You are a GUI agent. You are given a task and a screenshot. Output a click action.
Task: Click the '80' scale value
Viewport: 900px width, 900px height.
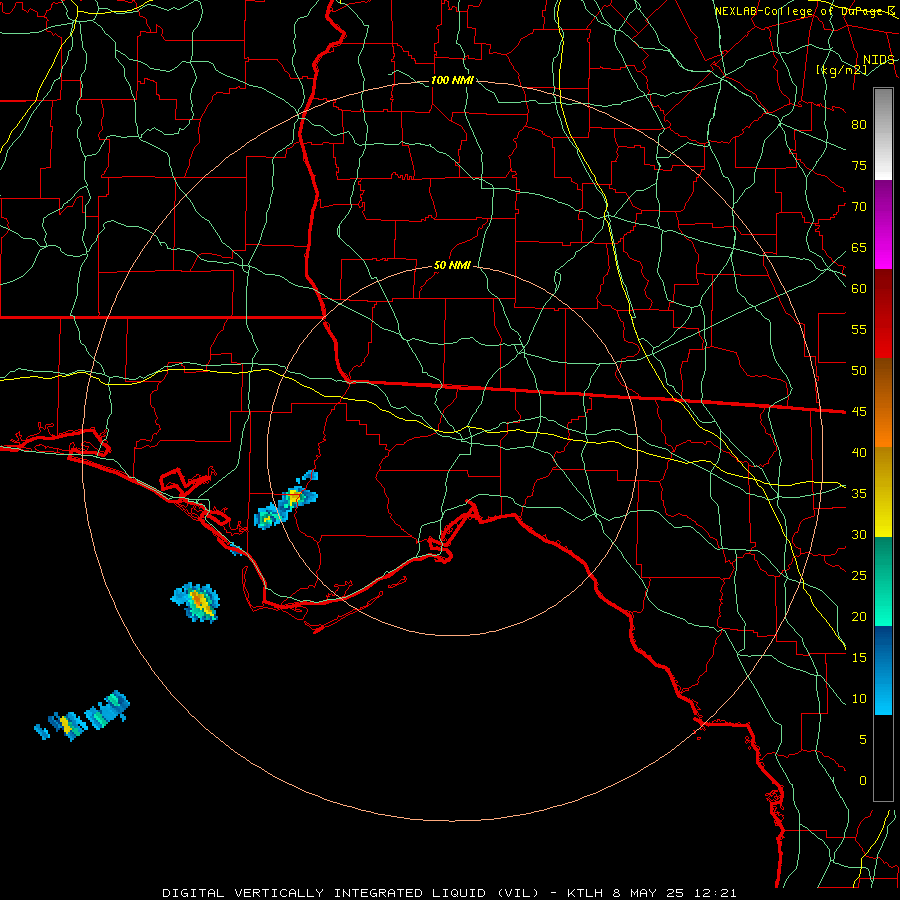click(x=859, y=125)
